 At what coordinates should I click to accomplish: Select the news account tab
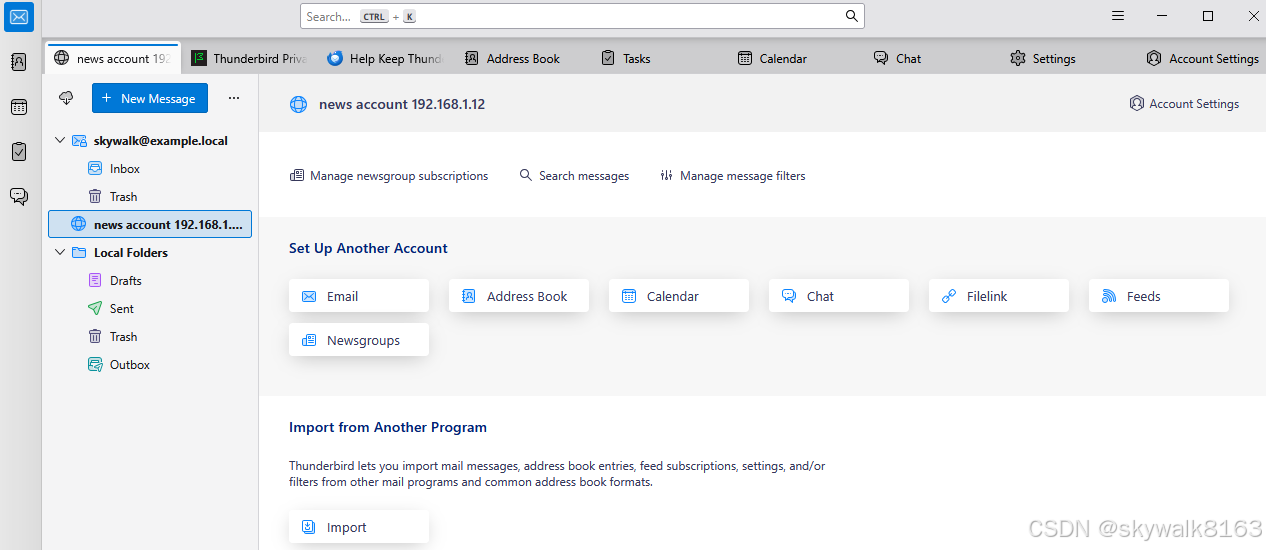coord(113,58)
